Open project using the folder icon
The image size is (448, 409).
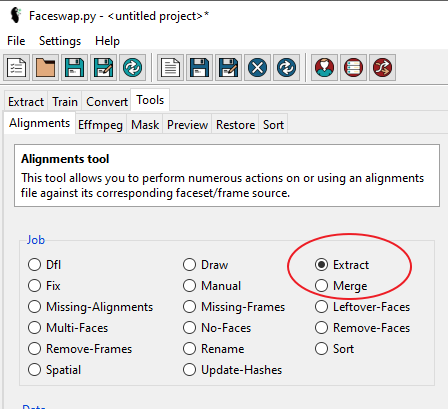click(x=46, y=68)
